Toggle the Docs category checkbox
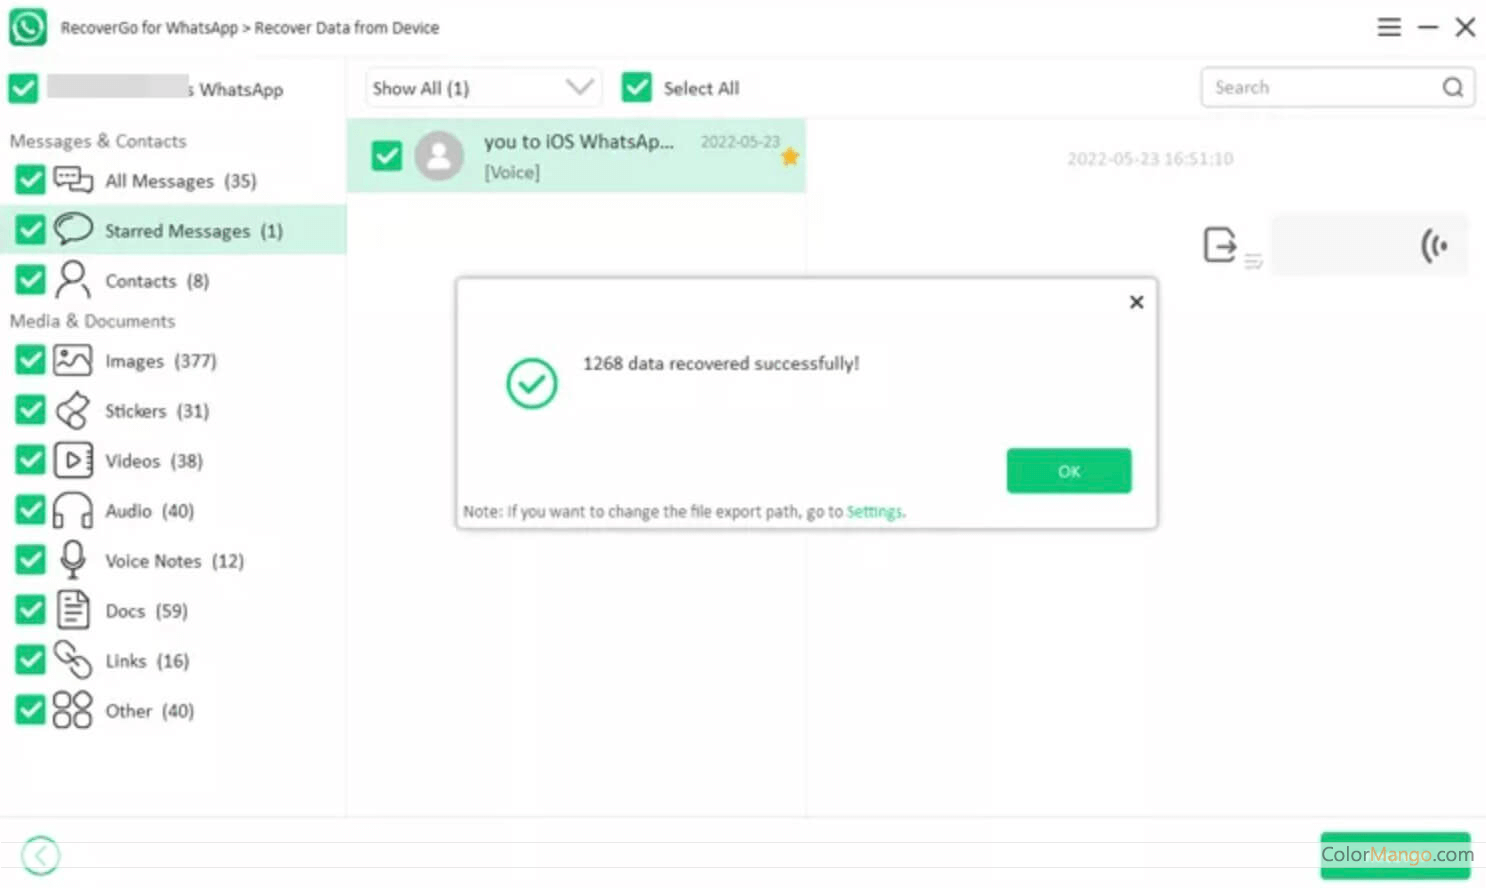The height and width of the screenshot is (888, 1486). coord(30,610)
